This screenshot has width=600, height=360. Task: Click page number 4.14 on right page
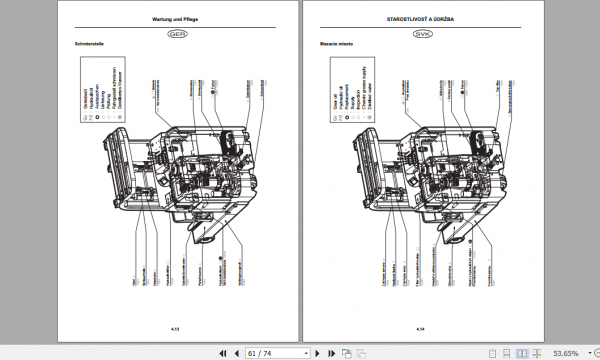pyautogui.click(x=420, y=329)
